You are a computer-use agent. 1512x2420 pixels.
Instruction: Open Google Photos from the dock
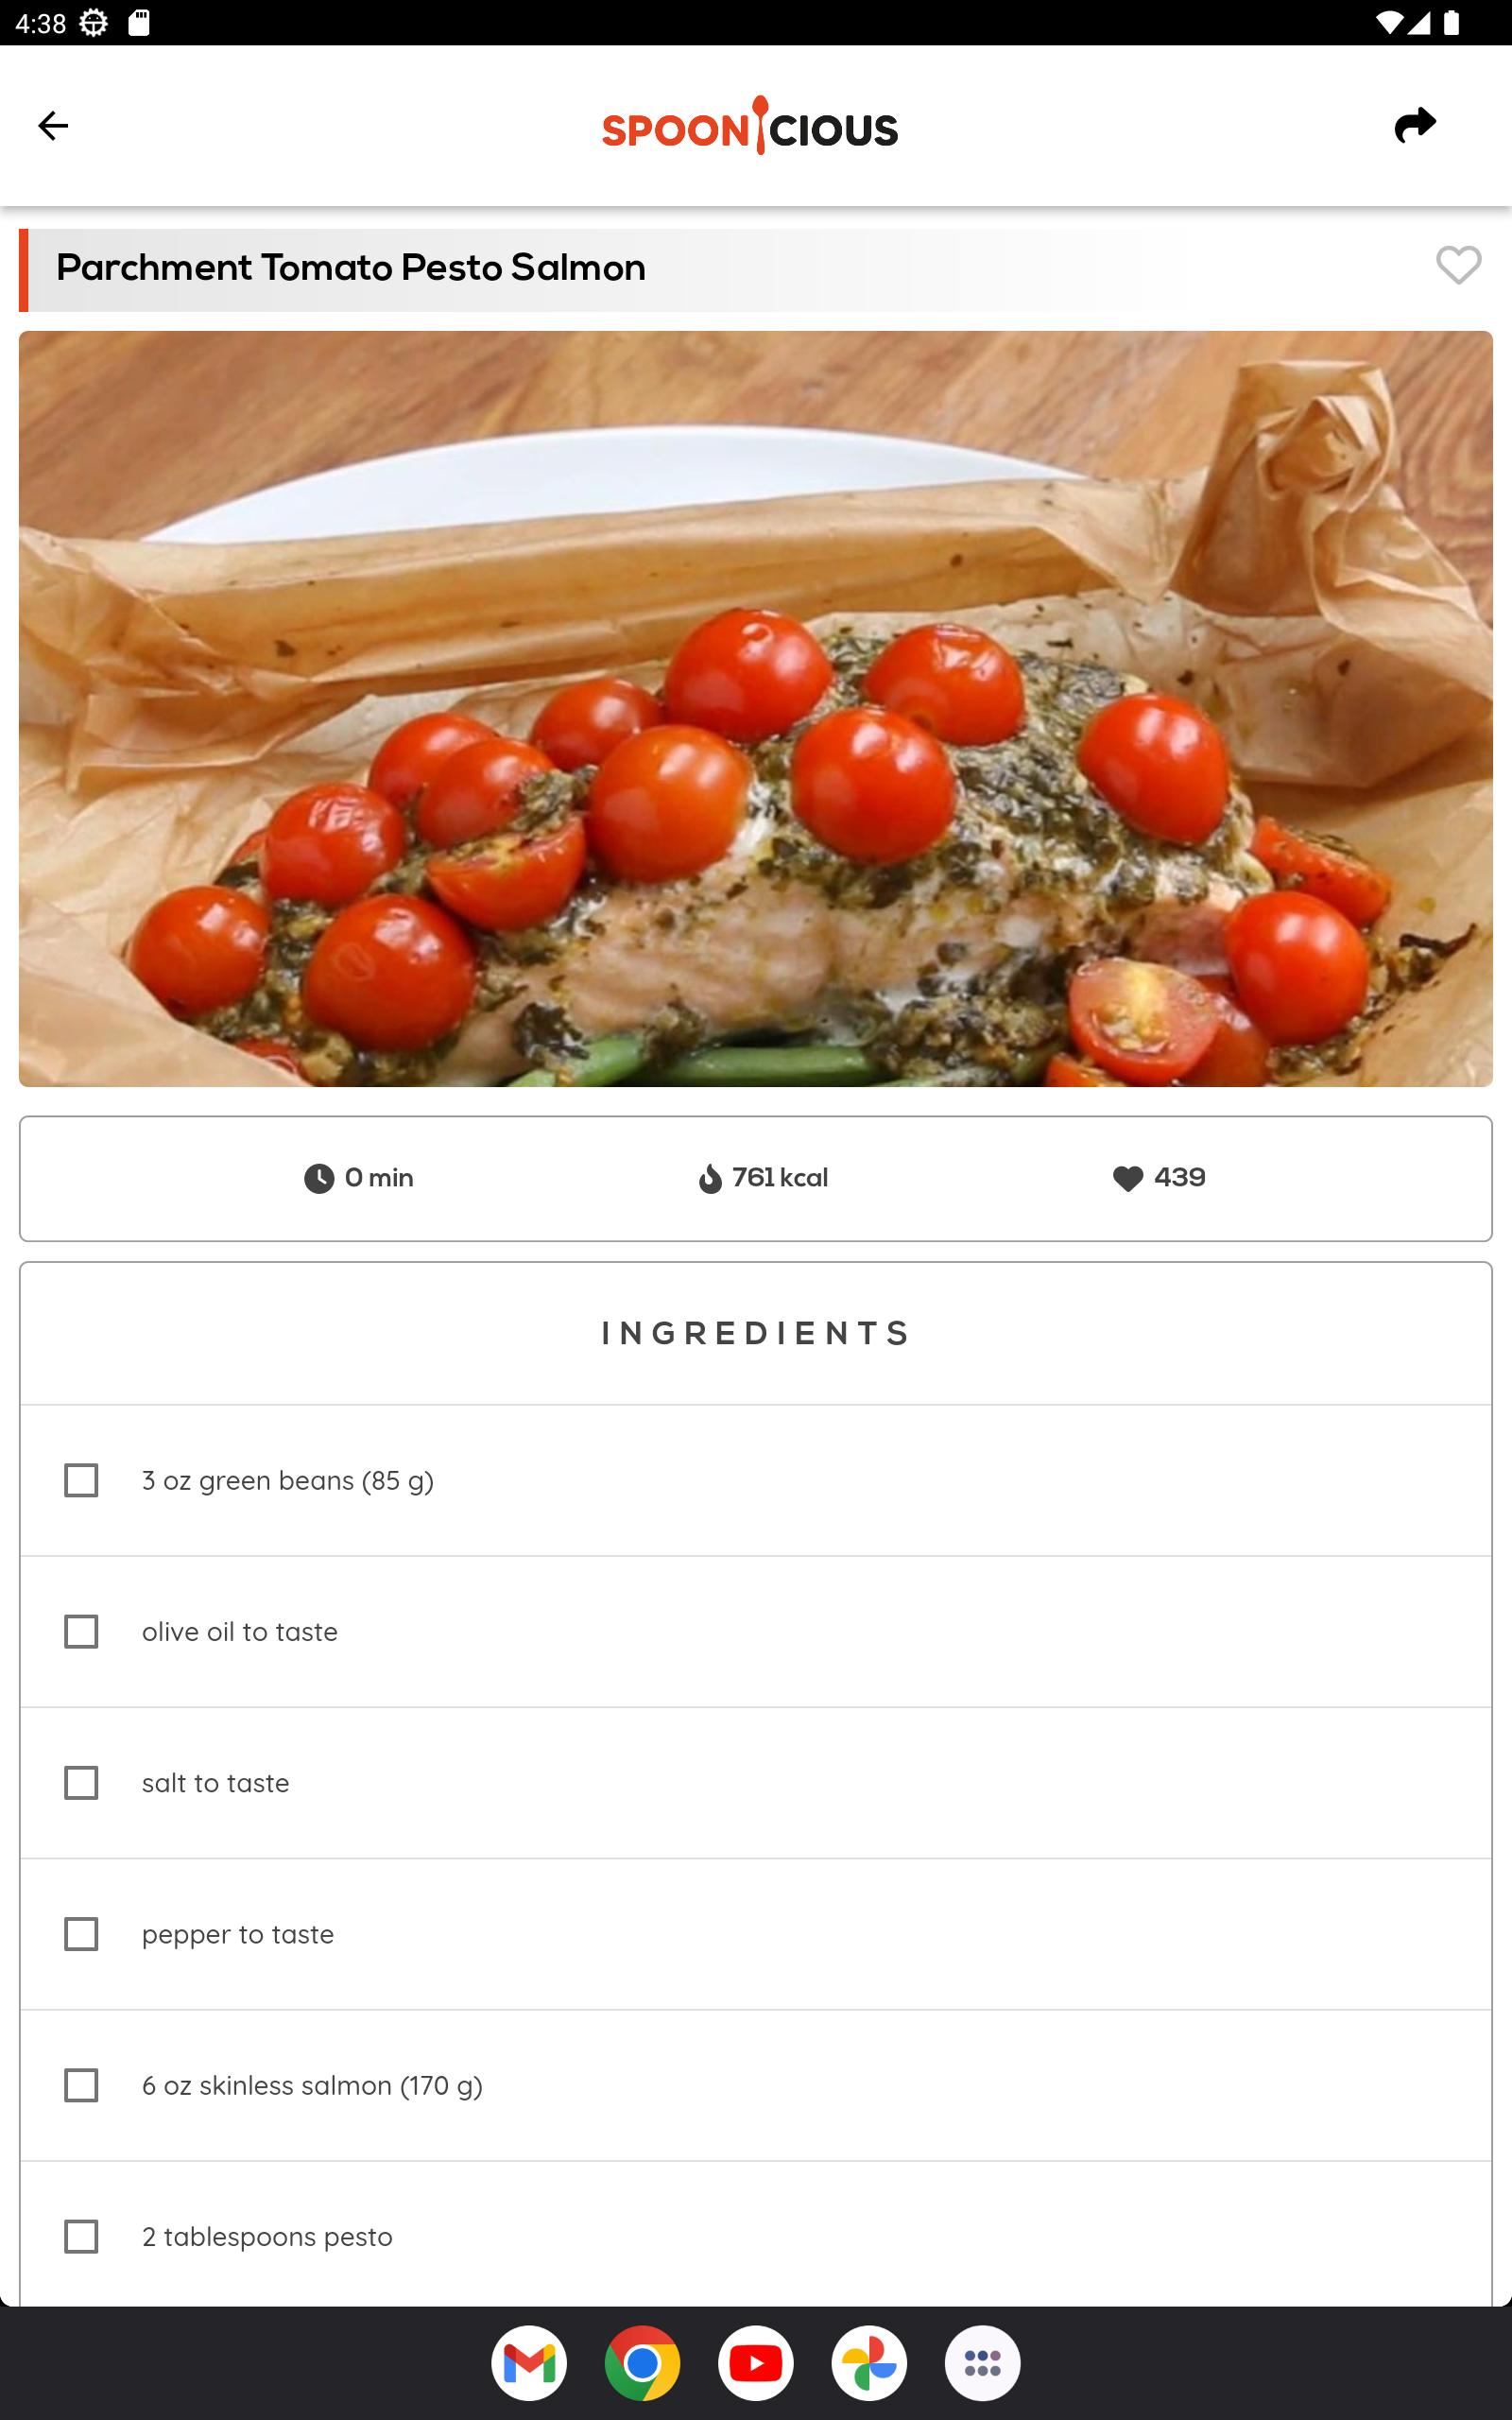tap(869, 2364)
